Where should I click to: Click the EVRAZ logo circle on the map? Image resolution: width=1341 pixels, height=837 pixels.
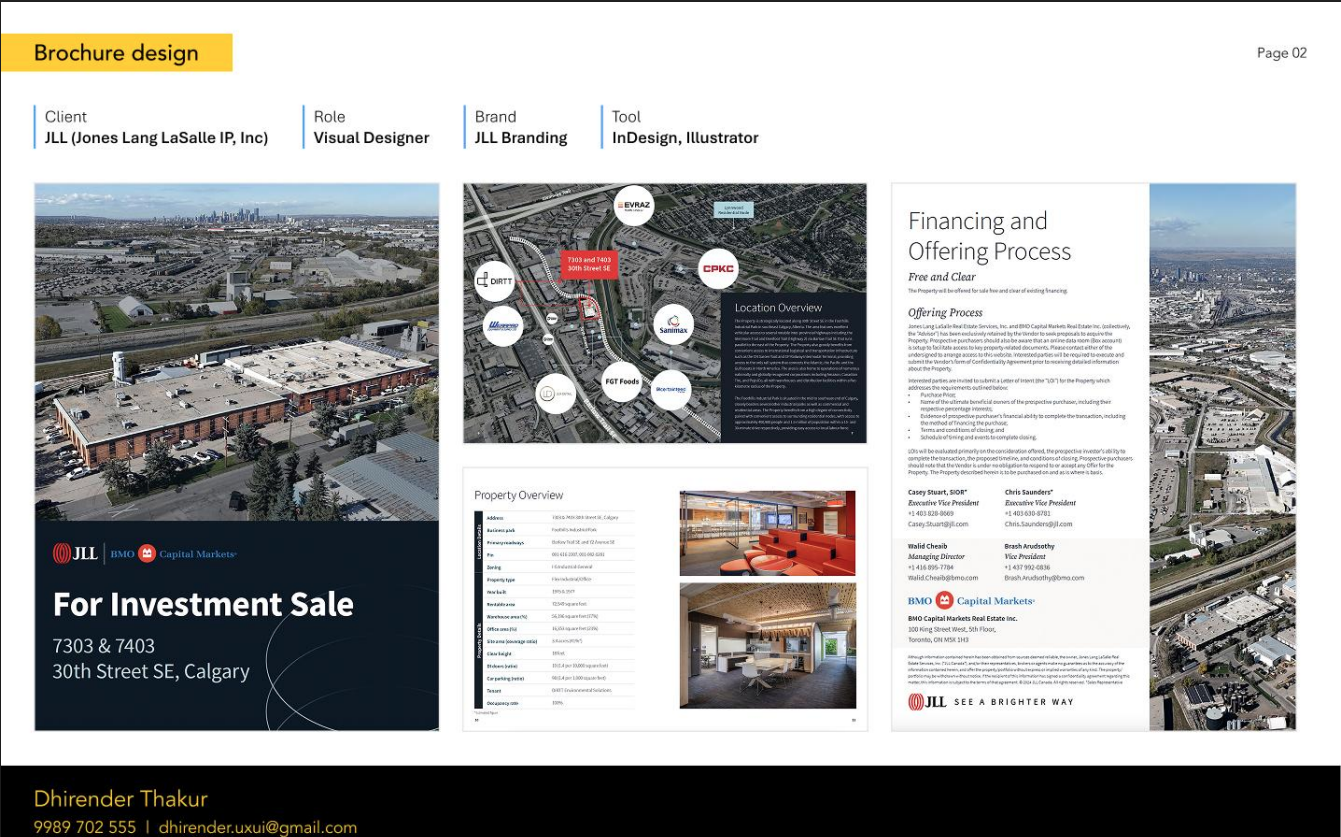[x=634, y=205]
